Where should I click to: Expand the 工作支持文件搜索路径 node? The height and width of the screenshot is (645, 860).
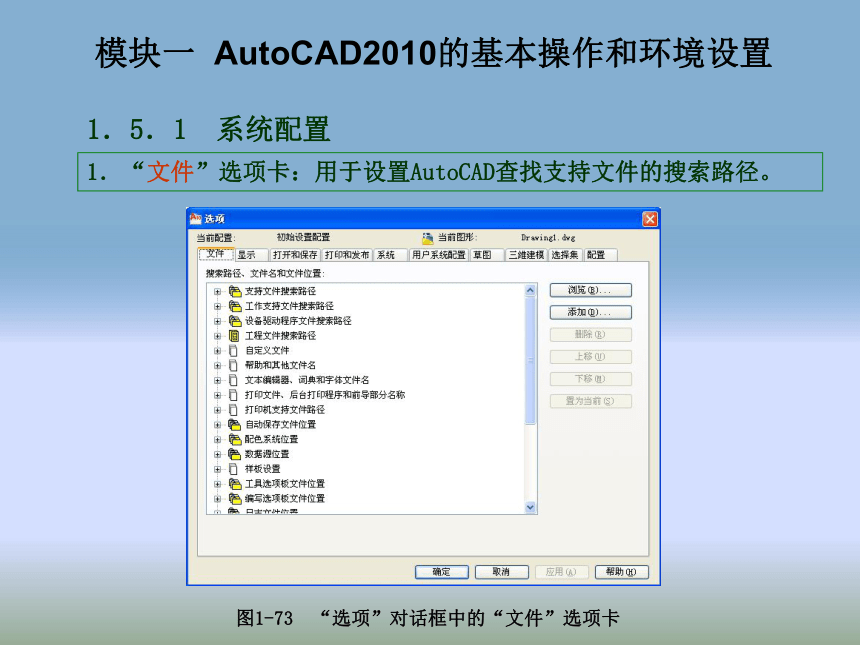coord(218,307)
